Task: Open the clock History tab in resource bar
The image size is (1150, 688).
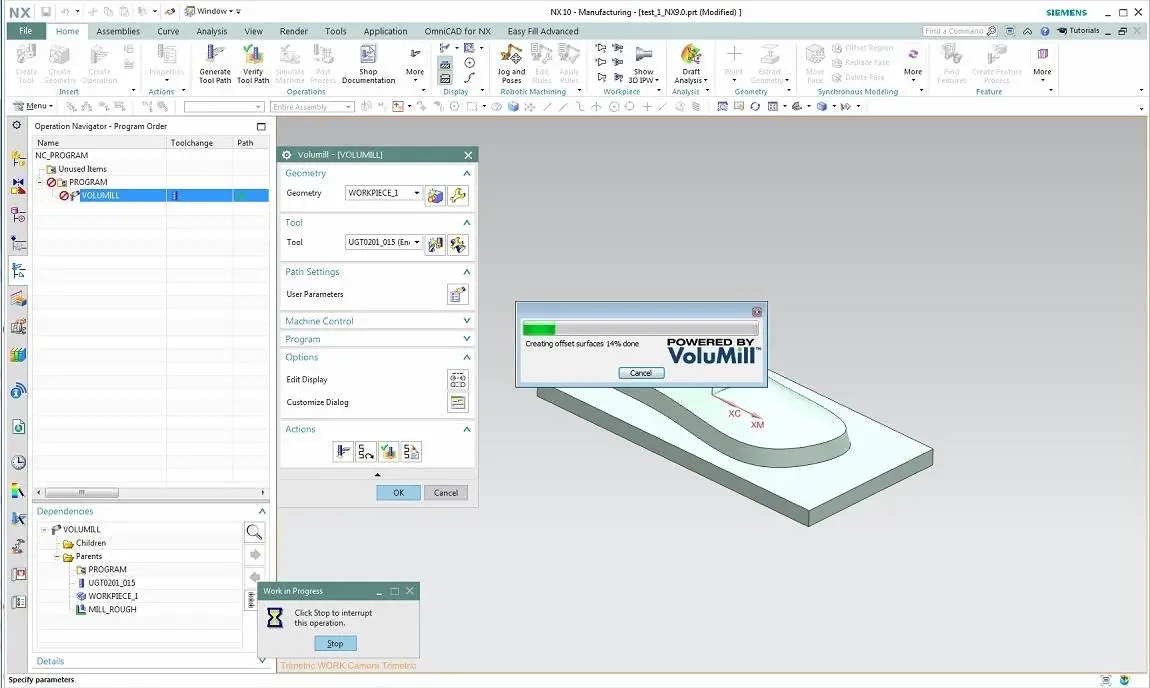Action: pos(18,462)
